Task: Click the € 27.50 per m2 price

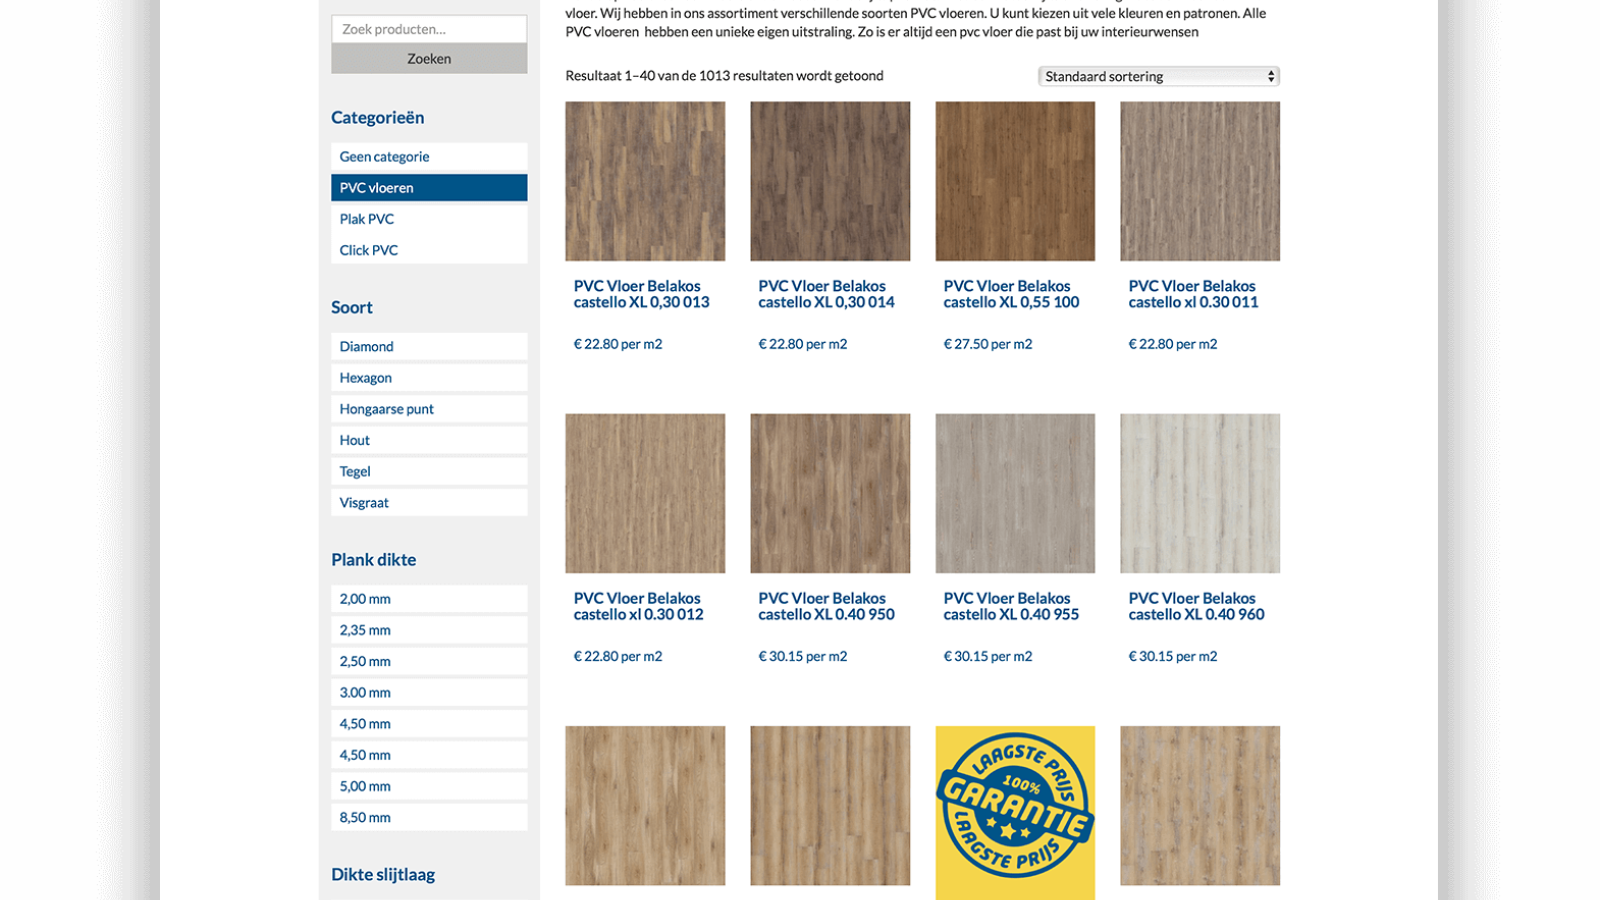Action: tap(988, 344)
